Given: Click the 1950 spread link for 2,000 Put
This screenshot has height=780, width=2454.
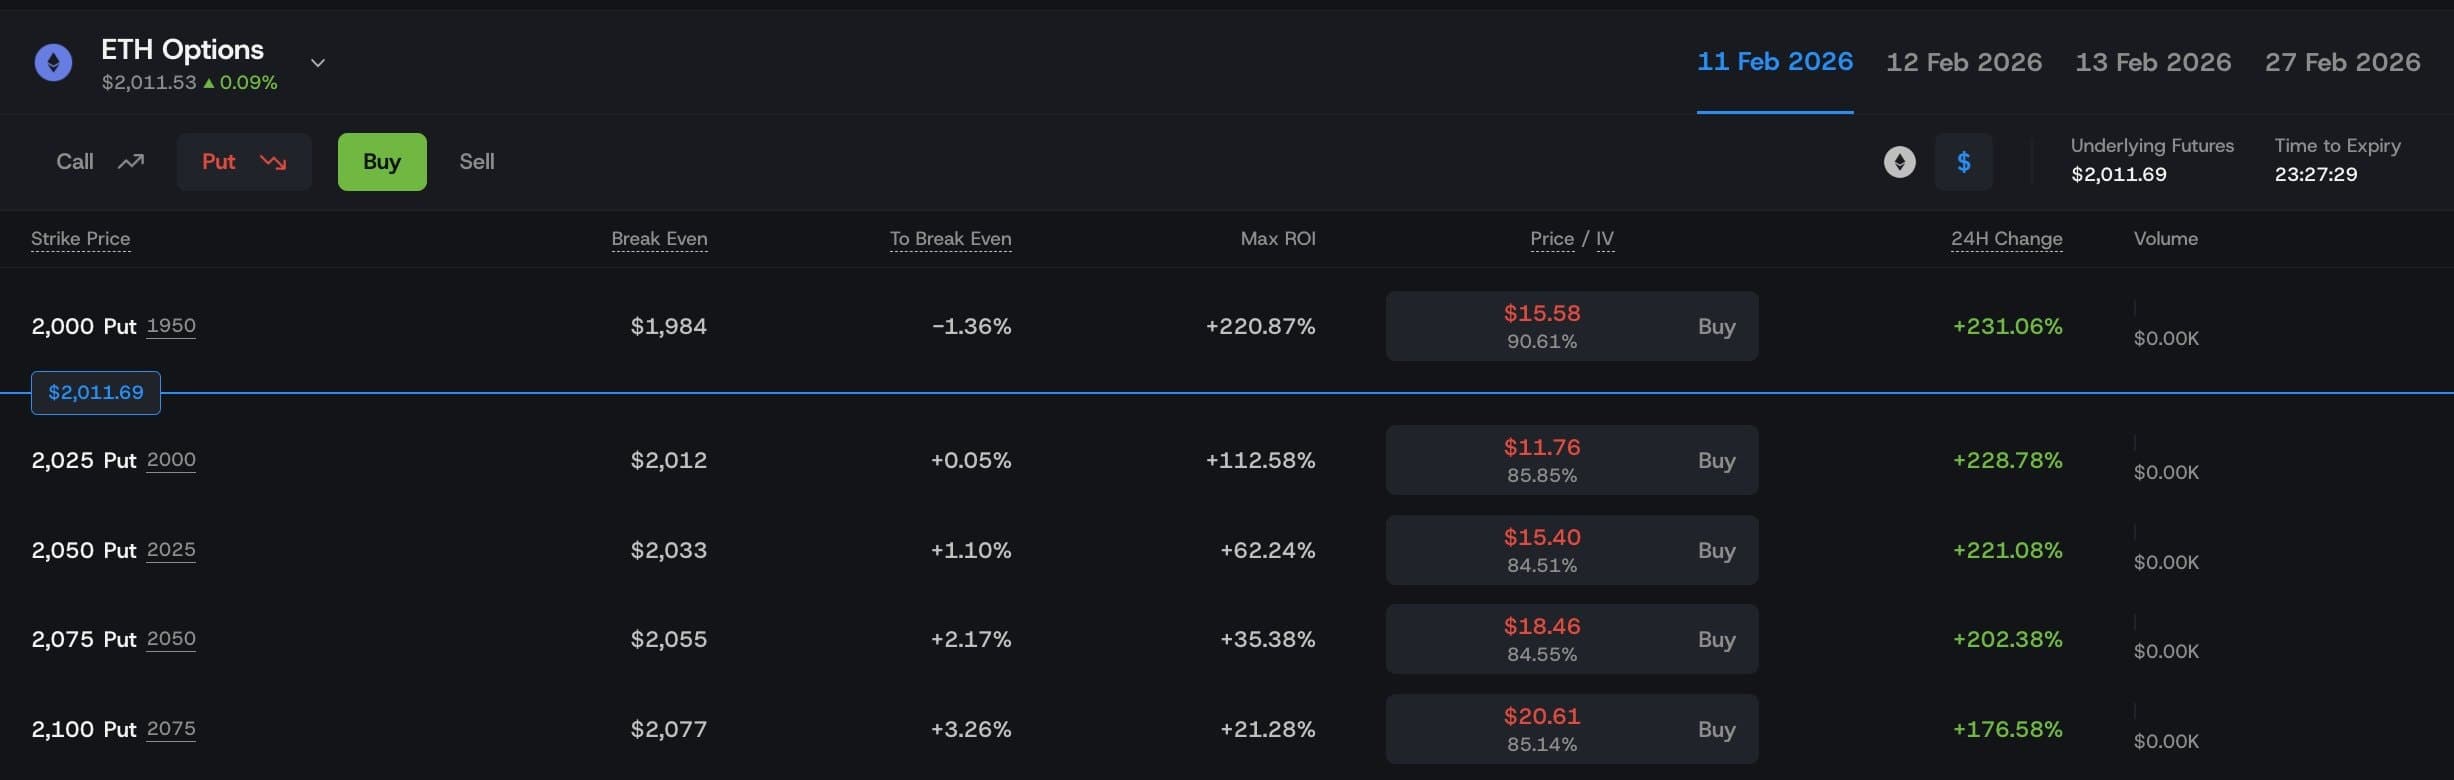Looking at the screenshot, I should (171, 326).
